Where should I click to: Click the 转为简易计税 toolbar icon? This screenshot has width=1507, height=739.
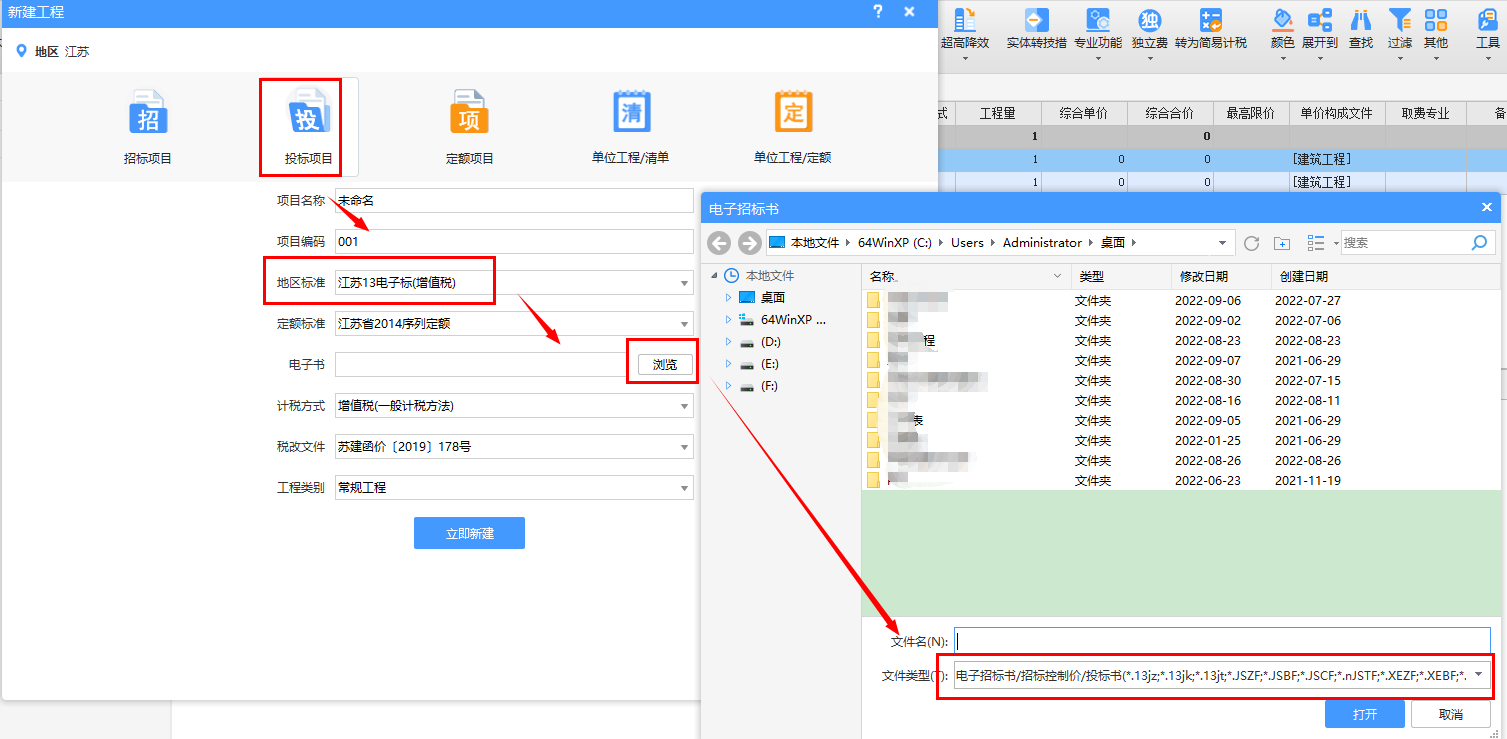(x=1211, y=20)
